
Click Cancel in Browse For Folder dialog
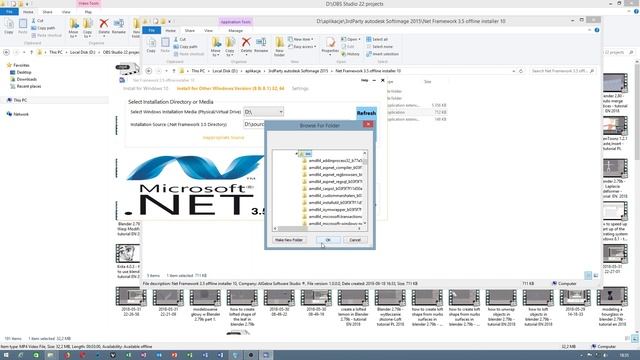pyautogui.click(x=355, y=240)
